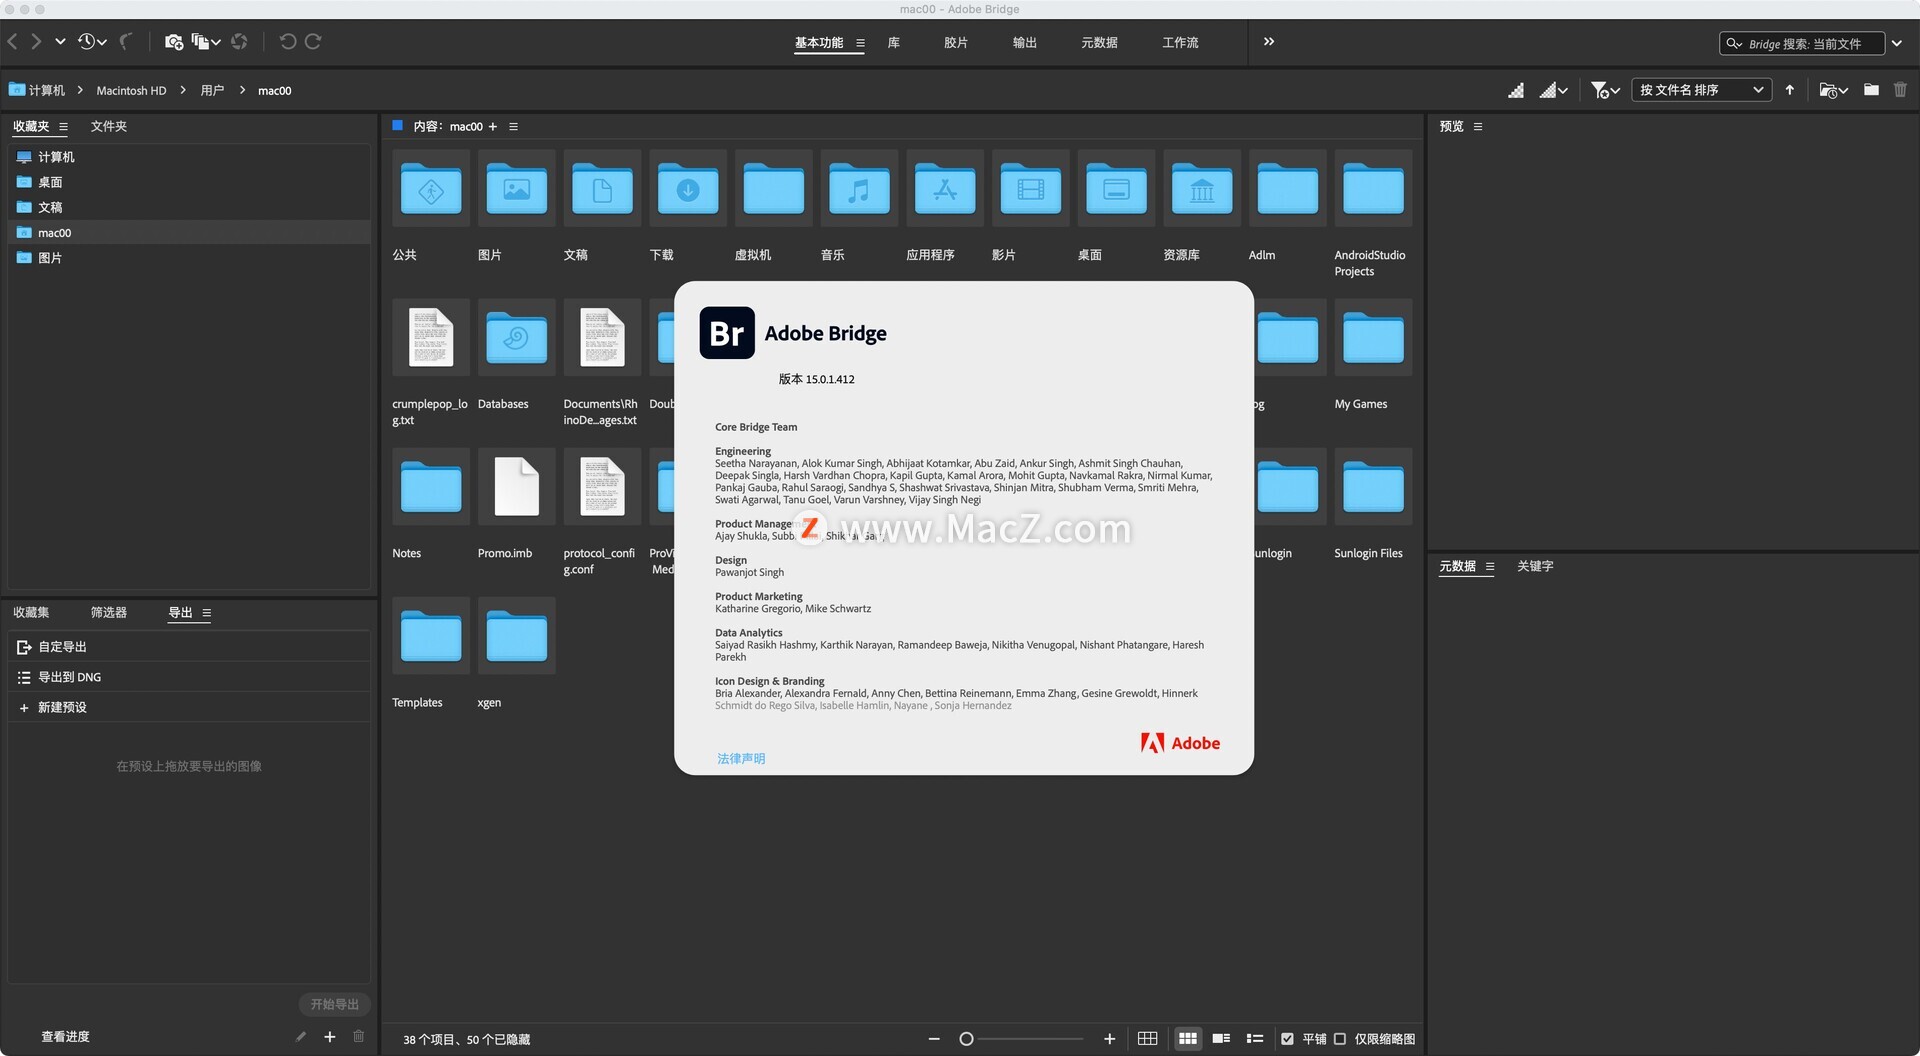The width and height of the screenshot is (1920, 1056).
Task: Expand the workspace overflow double-chevron
Action: 1268,41
